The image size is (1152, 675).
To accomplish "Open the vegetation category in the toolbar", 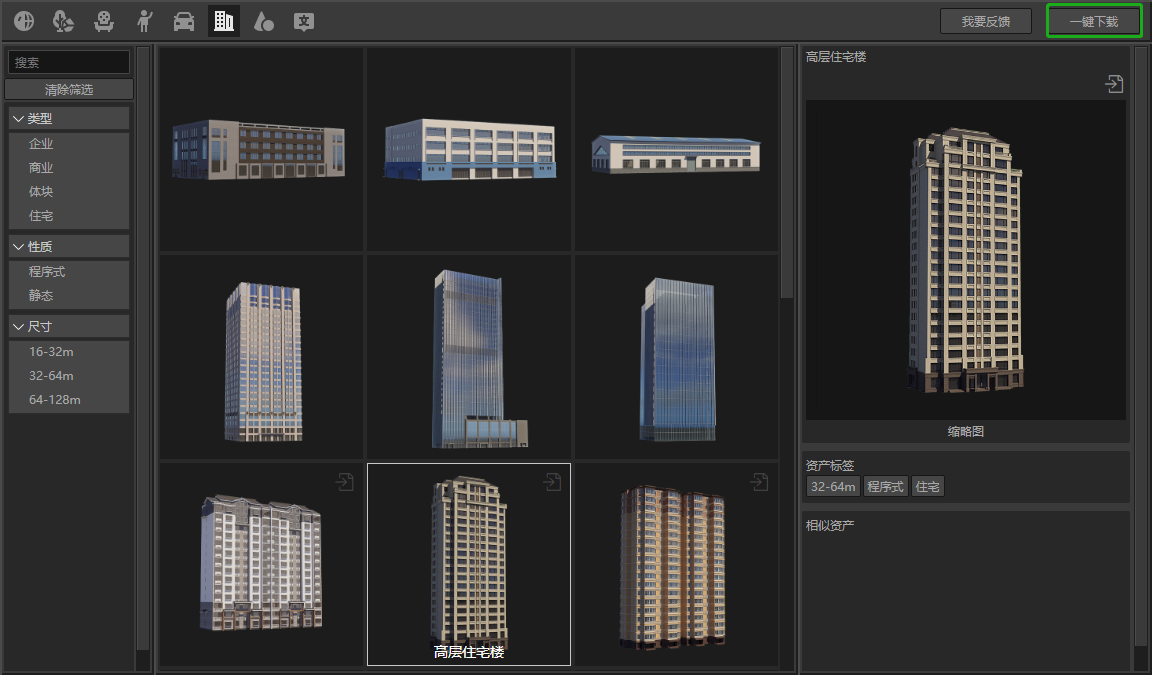I will (x=63, y=20).
